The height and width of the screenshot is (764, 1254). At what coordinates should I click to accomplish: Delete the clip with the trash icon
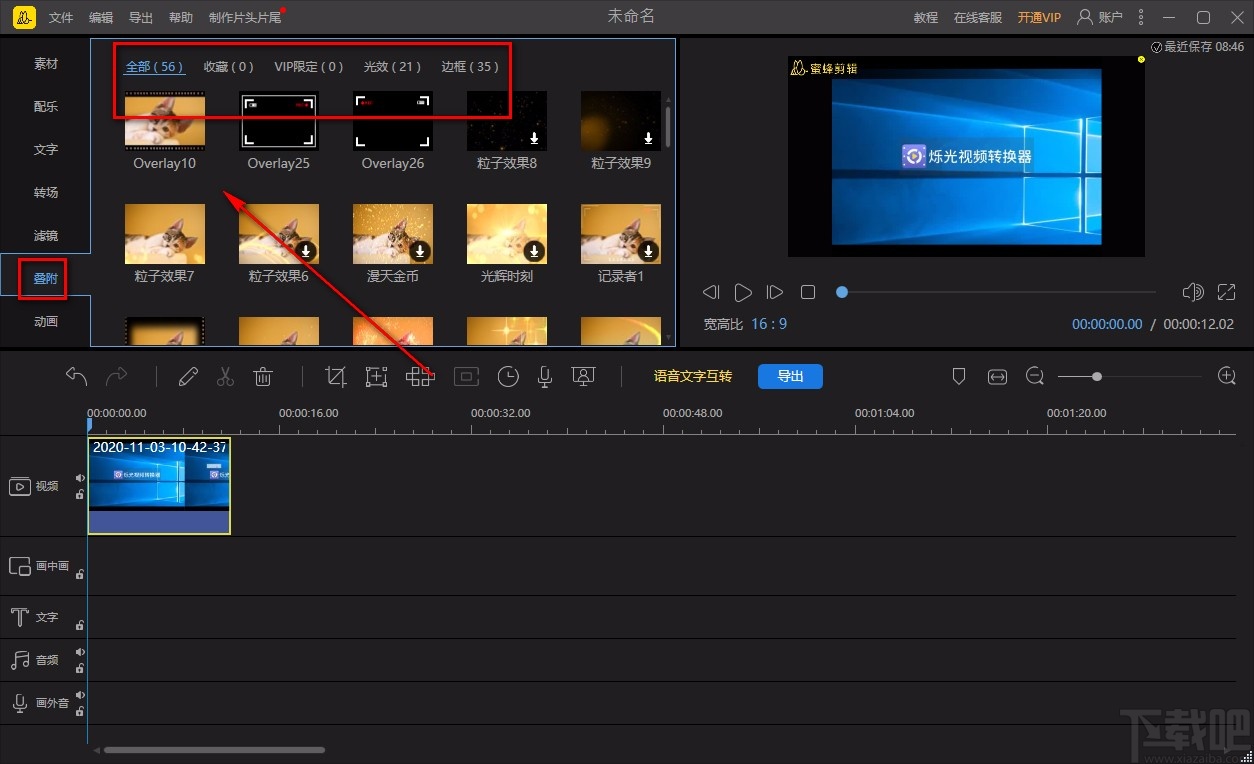pos(263,376)
